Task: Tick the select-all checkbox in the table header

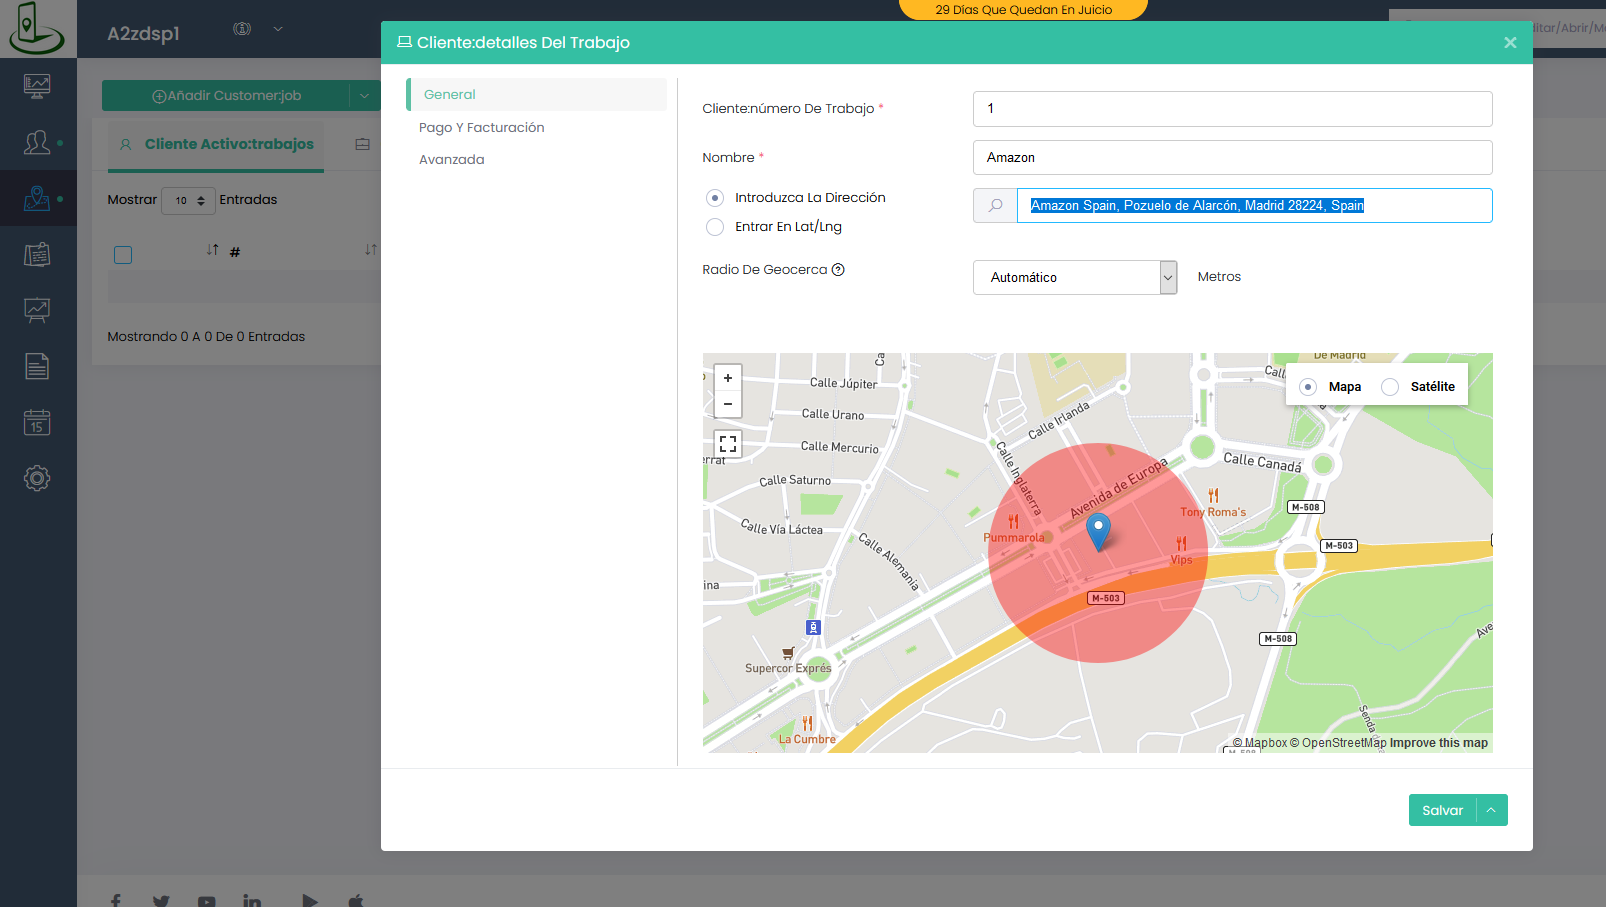Action: point(123,255)
